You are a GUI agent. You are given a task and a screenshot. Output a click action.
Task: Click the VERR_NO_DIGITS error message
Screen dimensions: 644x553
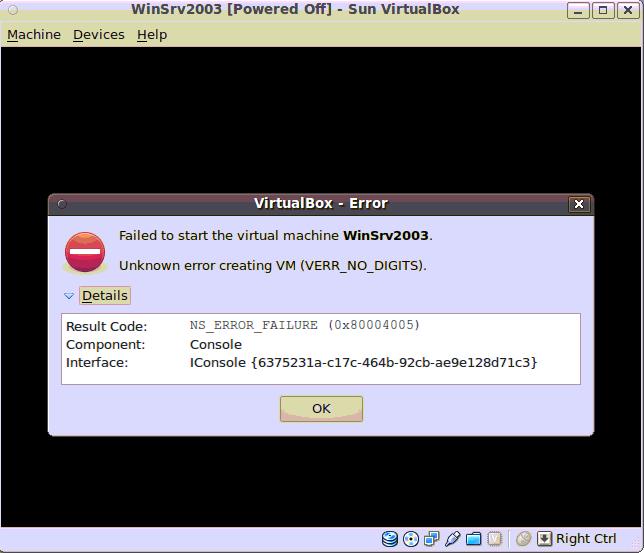coord(273,265)
